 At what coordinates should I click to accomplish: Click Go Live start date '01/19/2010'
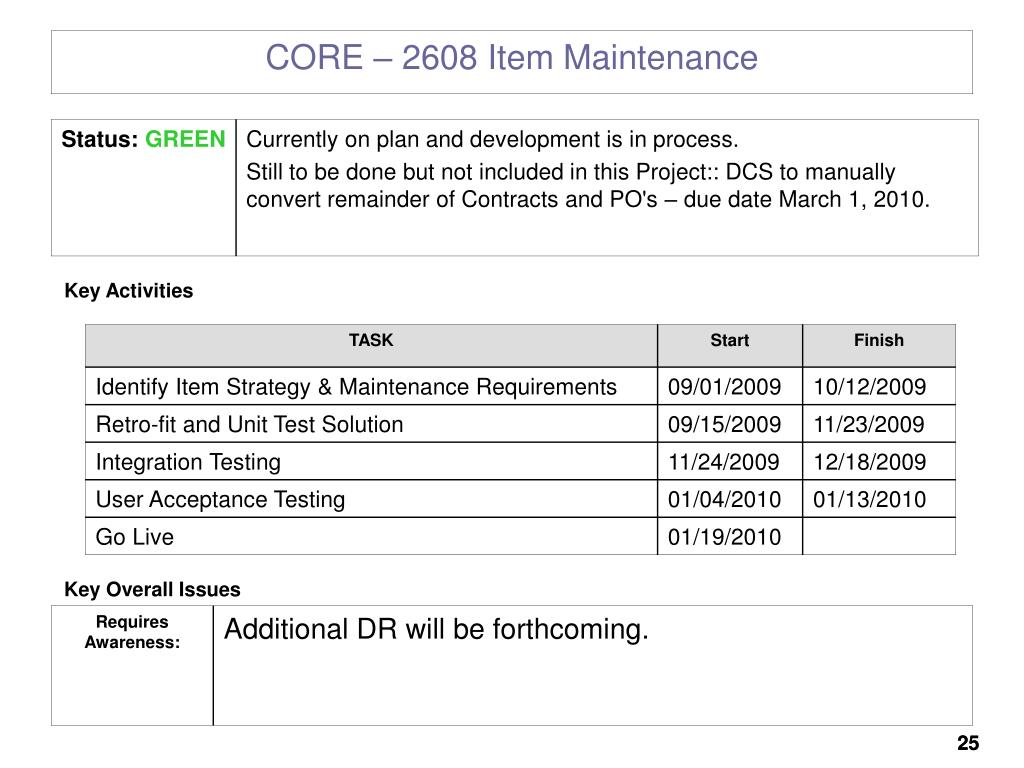point(724,537)
